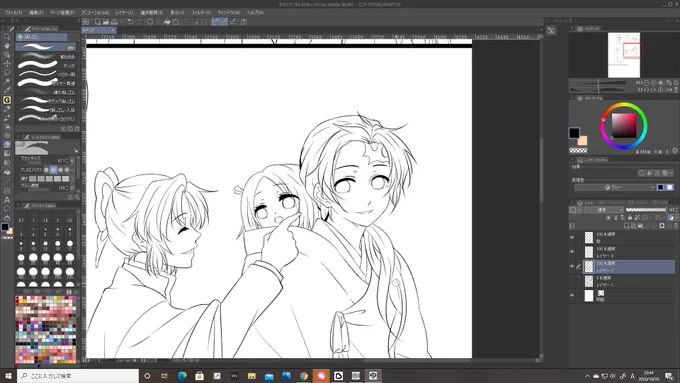The image size is (680, 383).
Task: Select the Gradient tool in the toolbox
Action: pos(7,153)
